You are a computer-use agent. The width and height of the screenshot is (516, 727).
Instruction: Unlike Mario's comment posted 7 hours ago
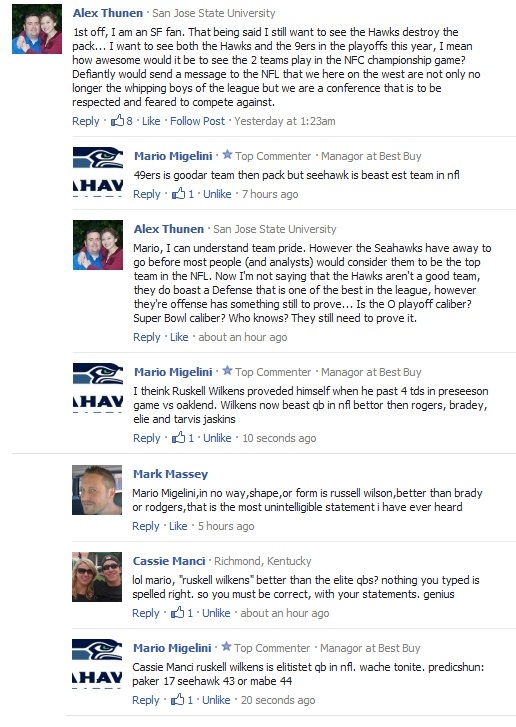tap(217, 194)
